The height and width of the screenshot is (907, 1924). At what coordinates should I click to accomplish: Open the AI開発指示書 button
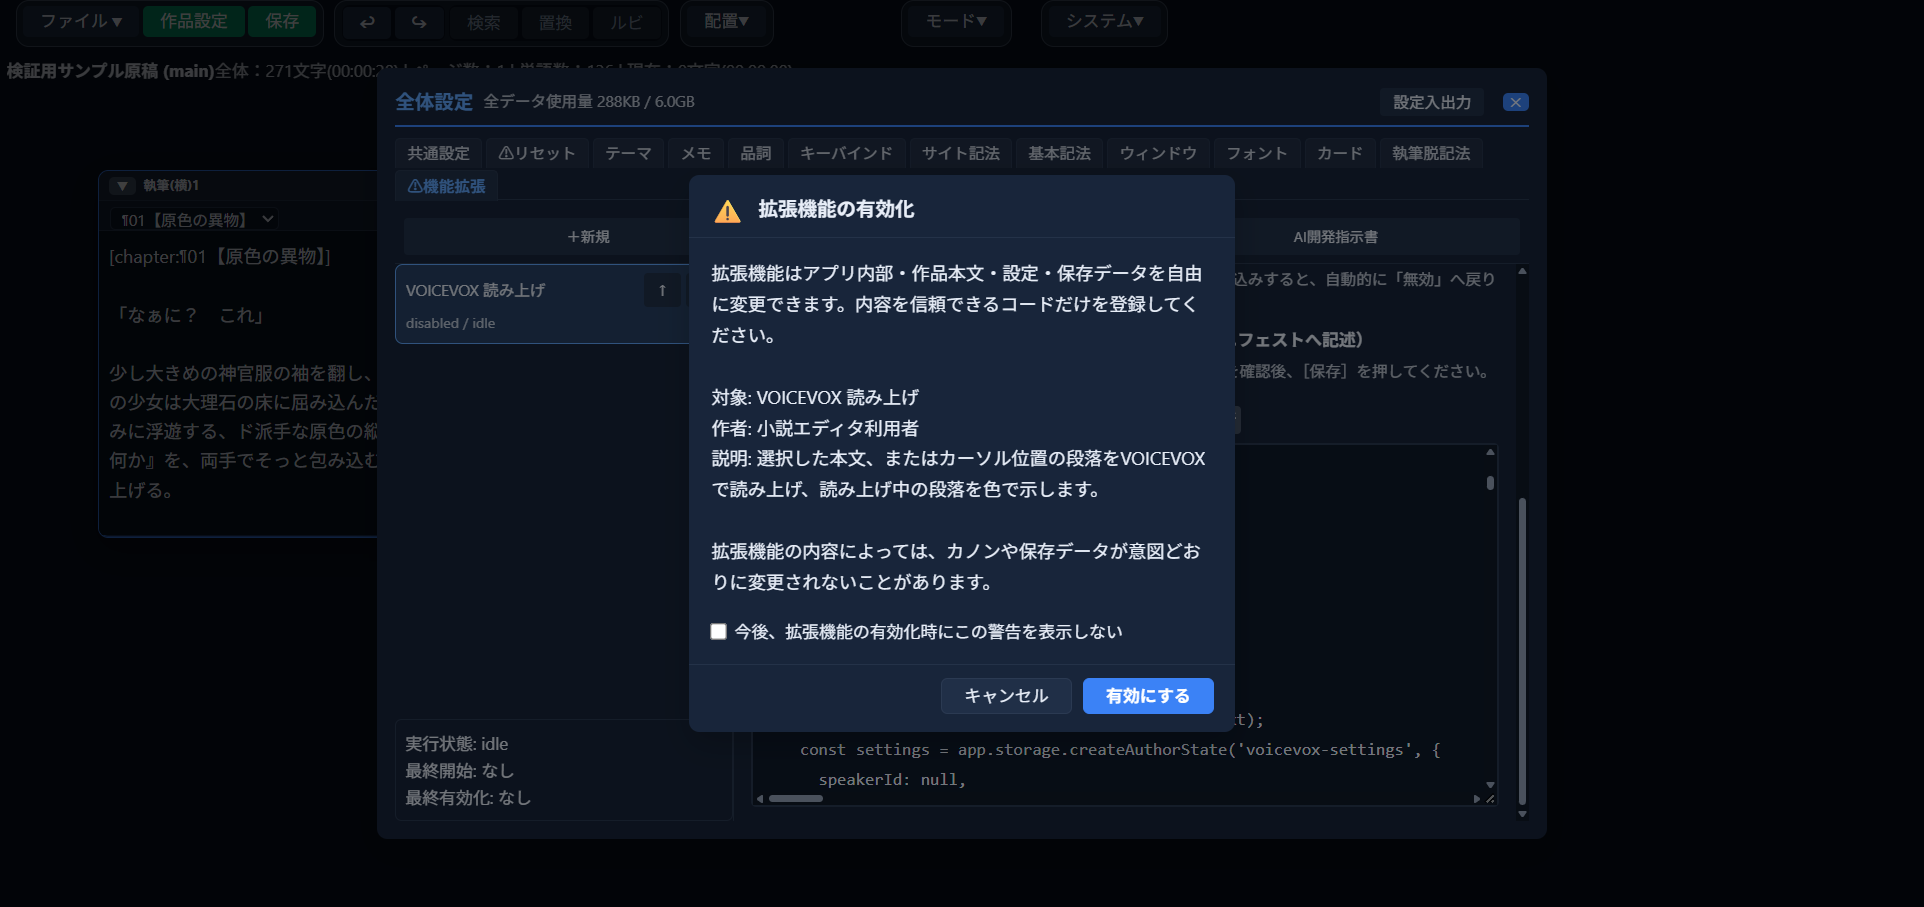1335,237
